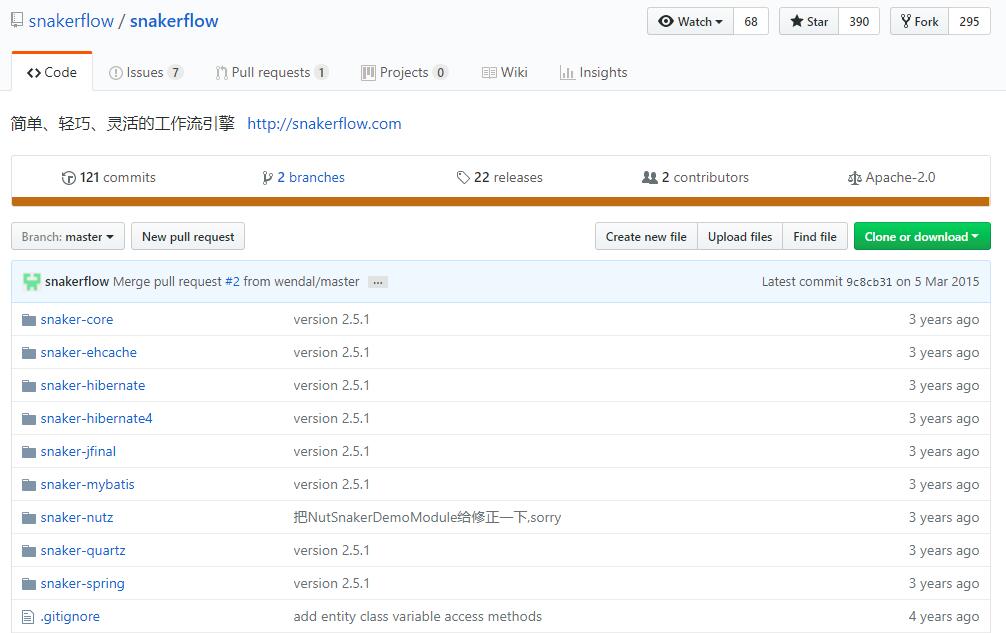Screen dimensions: 1006x633
Task: Click the 295 fork count
Action: [969, 22]
